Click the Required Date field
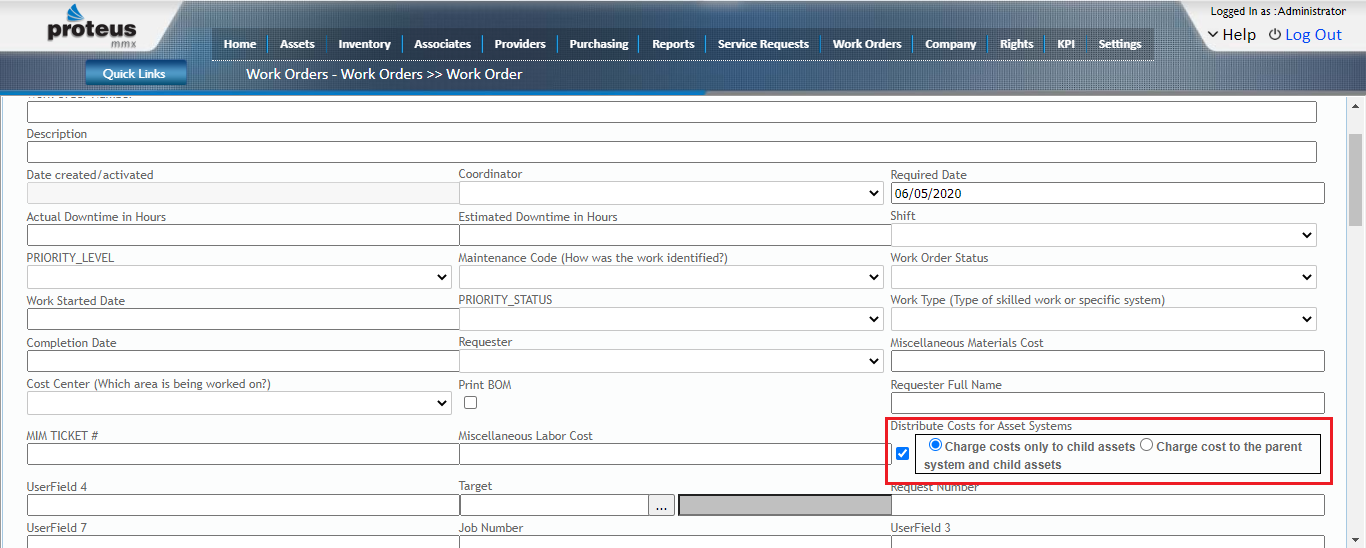 (1108, 193)
